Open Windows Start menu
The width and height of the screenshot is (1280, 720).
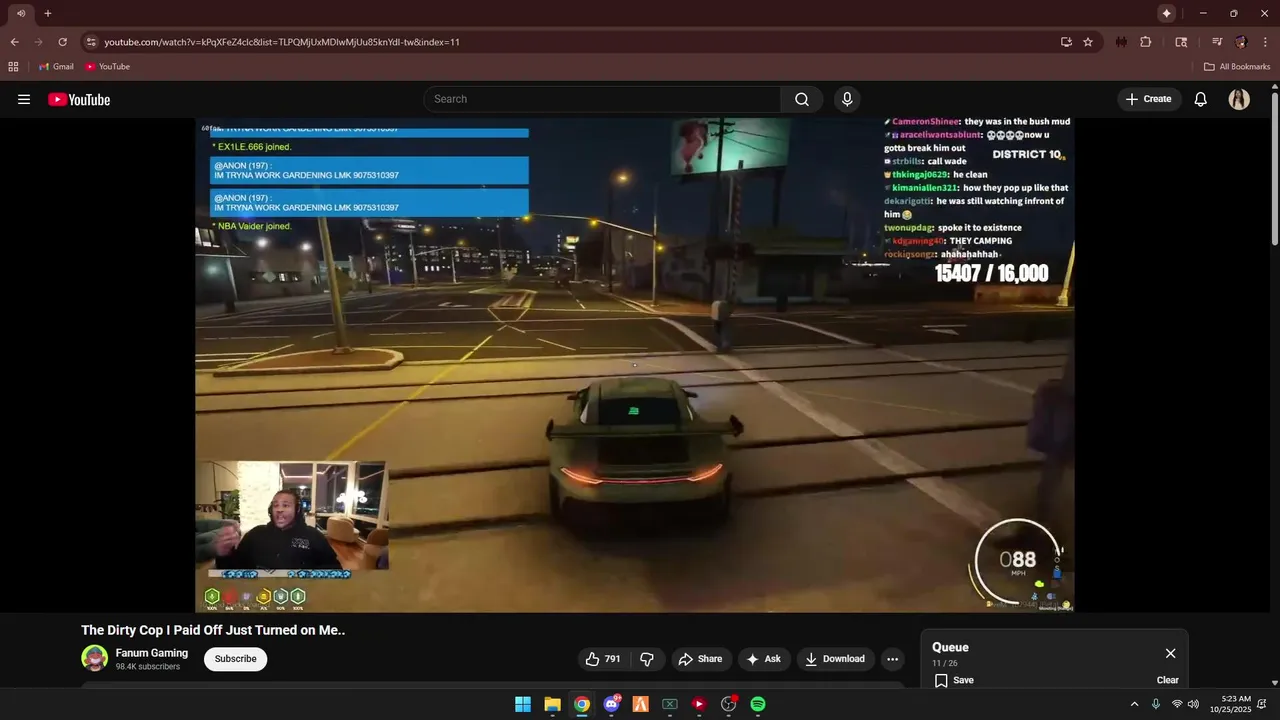523,704
